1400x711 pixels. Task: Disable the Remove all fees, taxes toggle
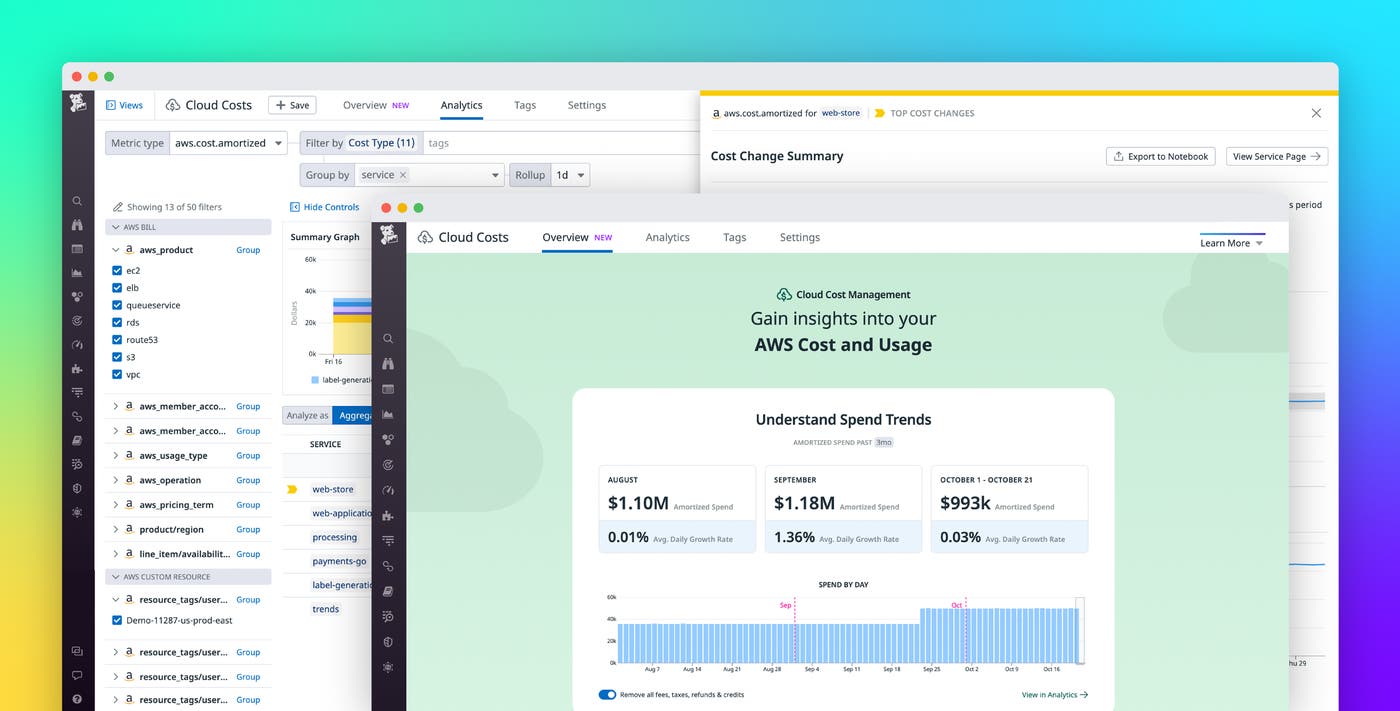[606, 693]
